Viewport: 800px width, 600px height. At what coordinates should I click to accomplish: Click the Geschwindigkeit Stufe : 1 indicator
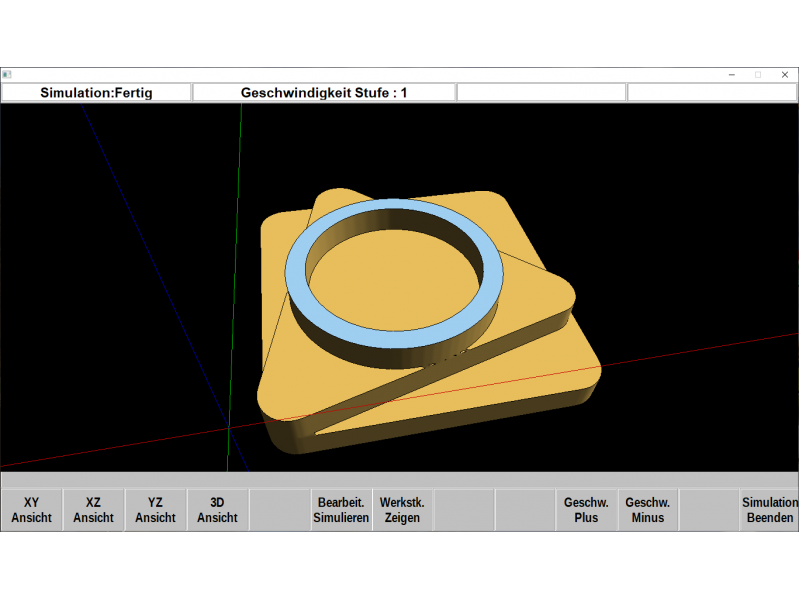click(x=323, y=92)
